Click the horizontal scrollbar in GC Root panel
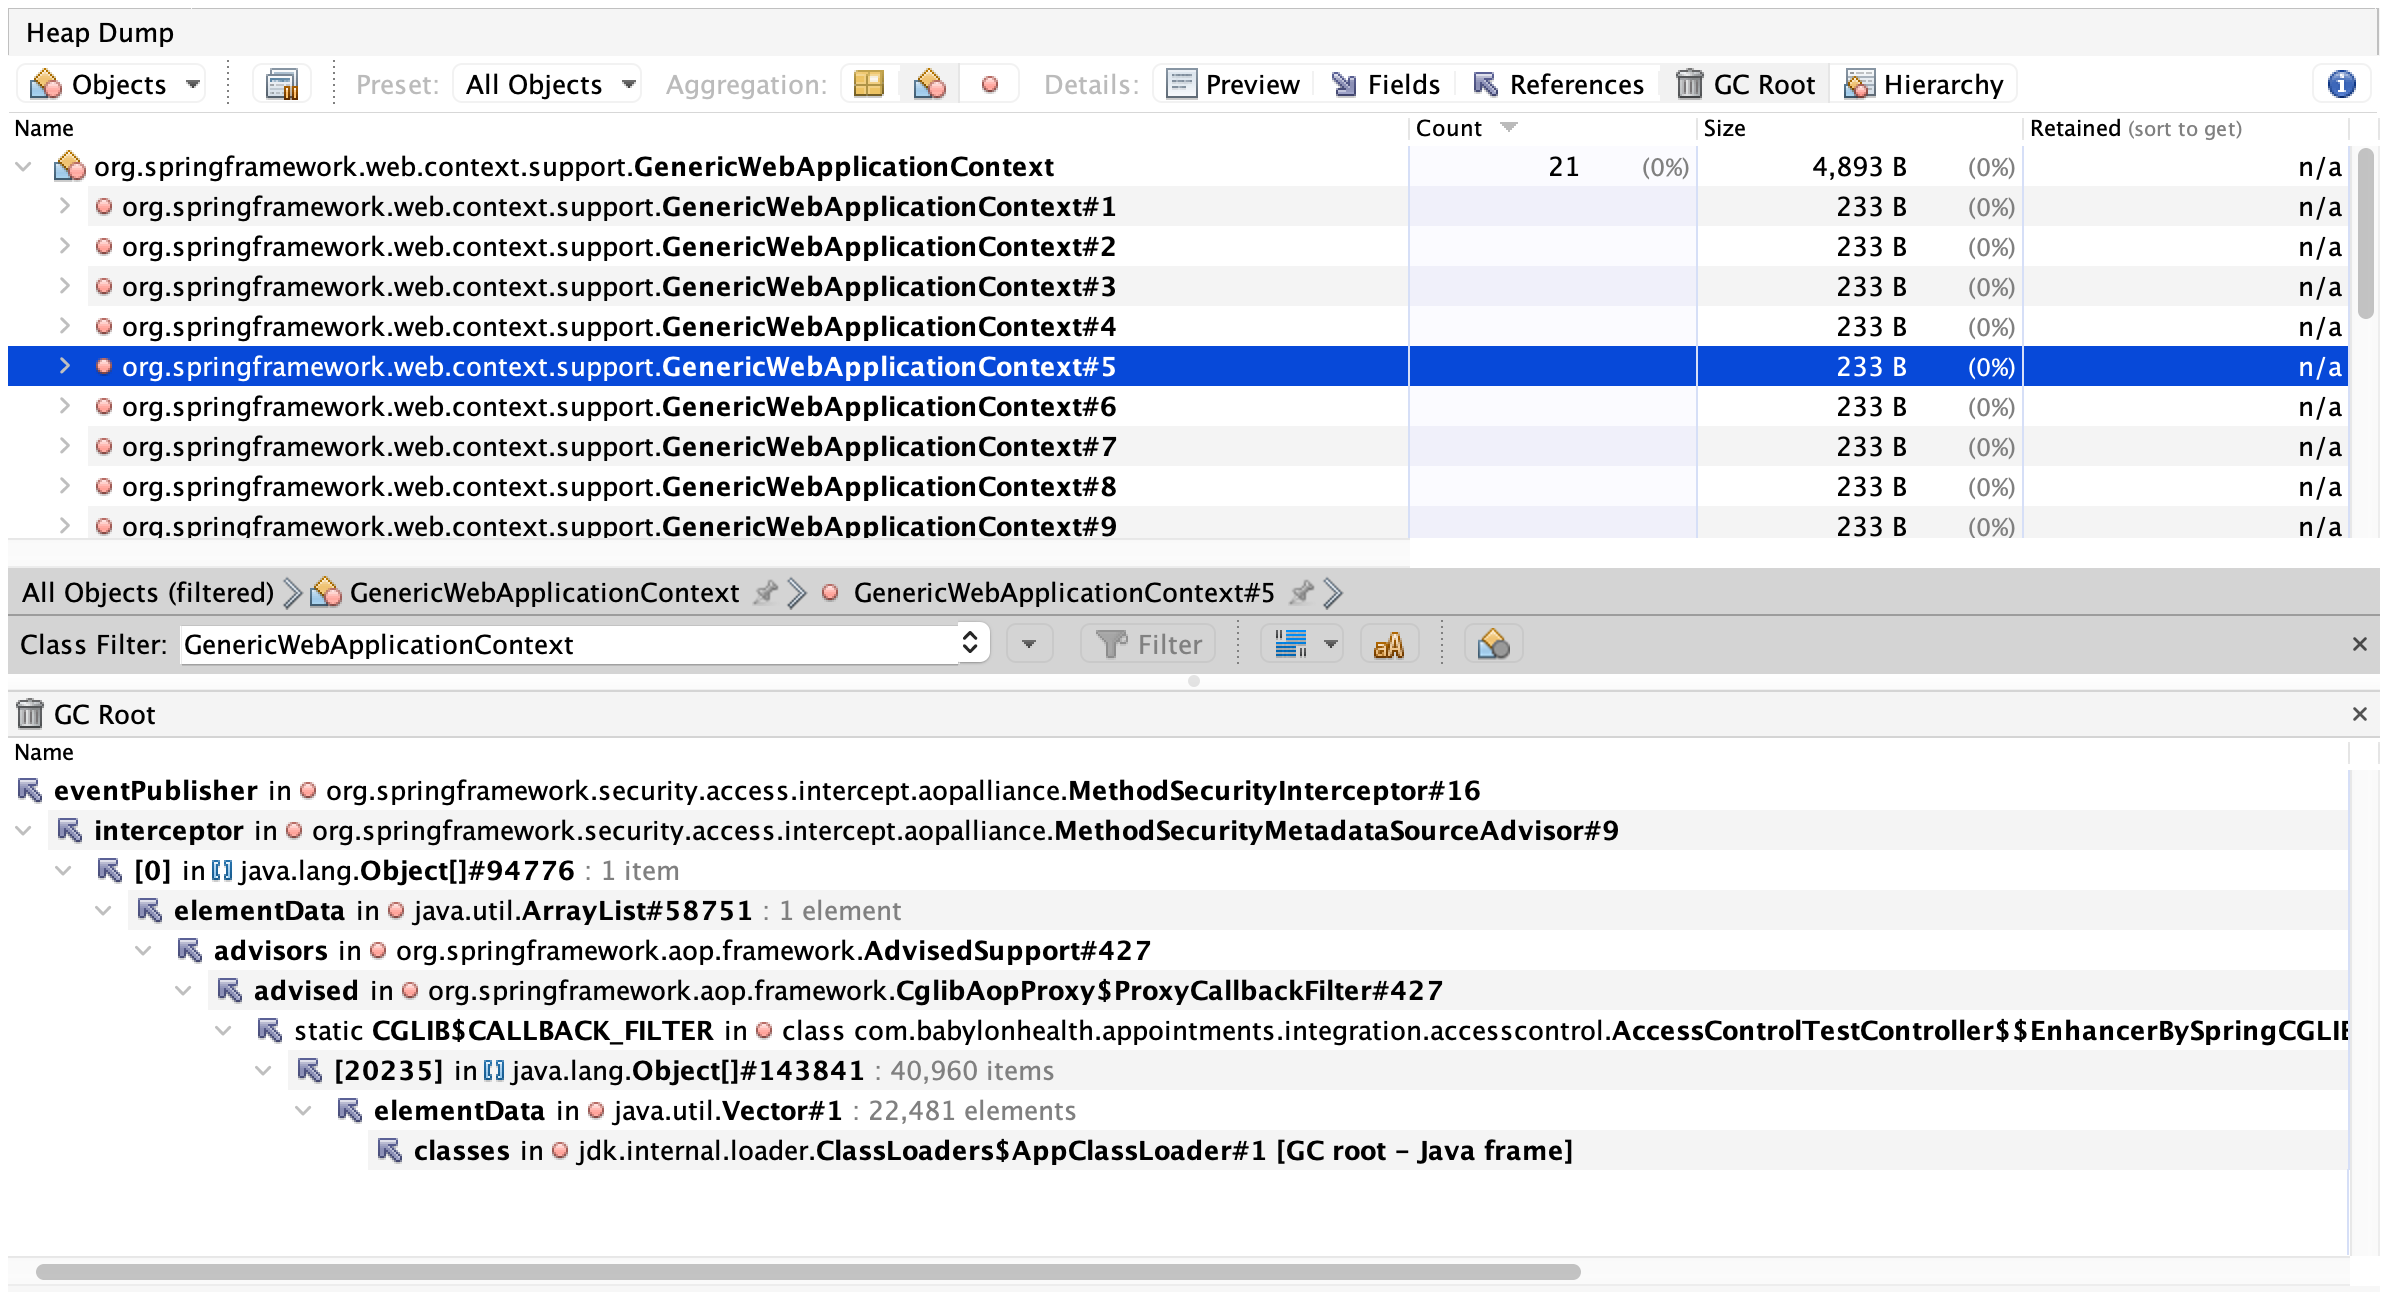The height and width of the screenshot is (1292, 2386). [x=808, y=1272]
